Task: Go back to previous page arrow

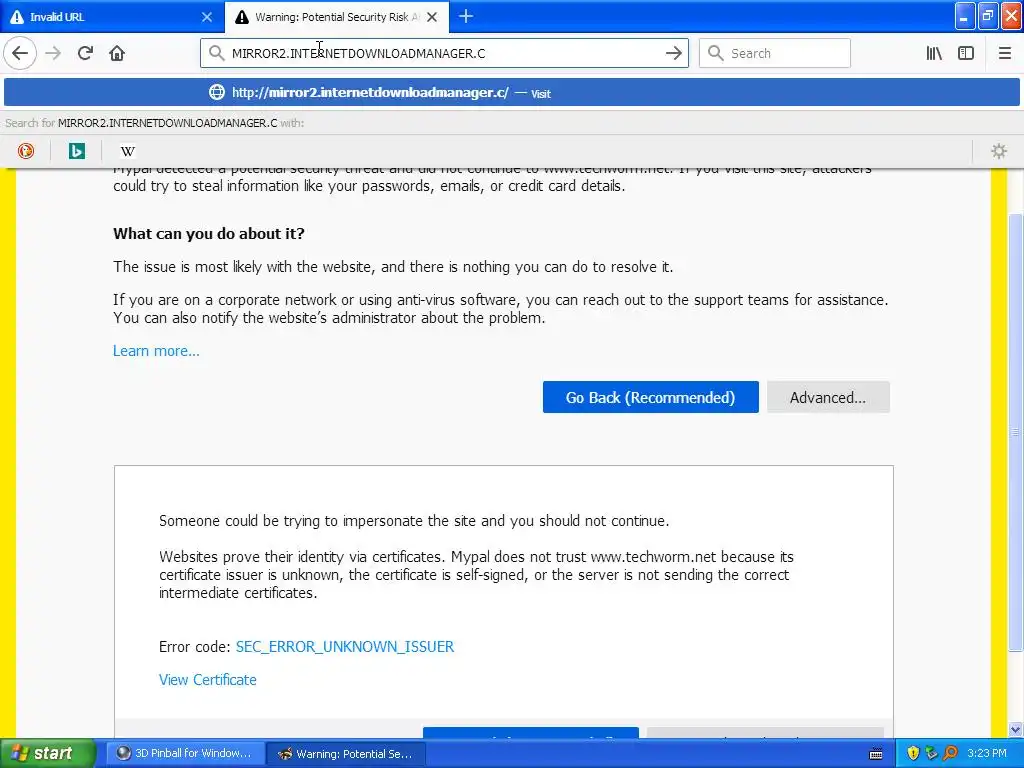Action: click(20, 53)
